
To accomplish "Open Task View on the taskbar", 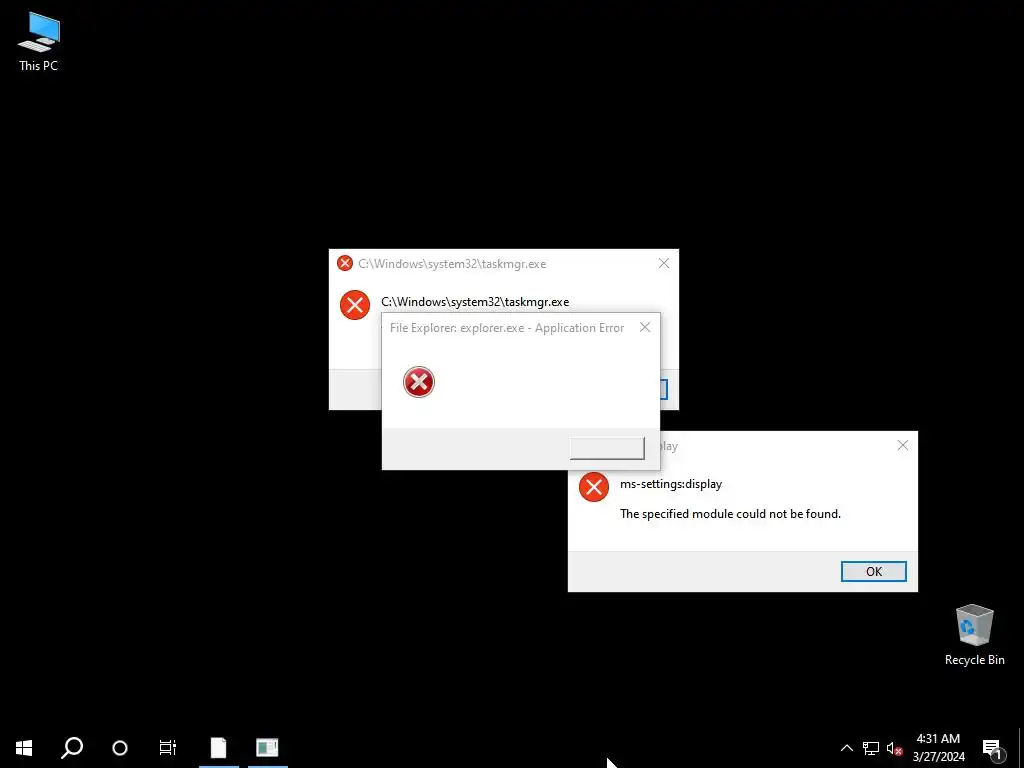I will (168, 748).
